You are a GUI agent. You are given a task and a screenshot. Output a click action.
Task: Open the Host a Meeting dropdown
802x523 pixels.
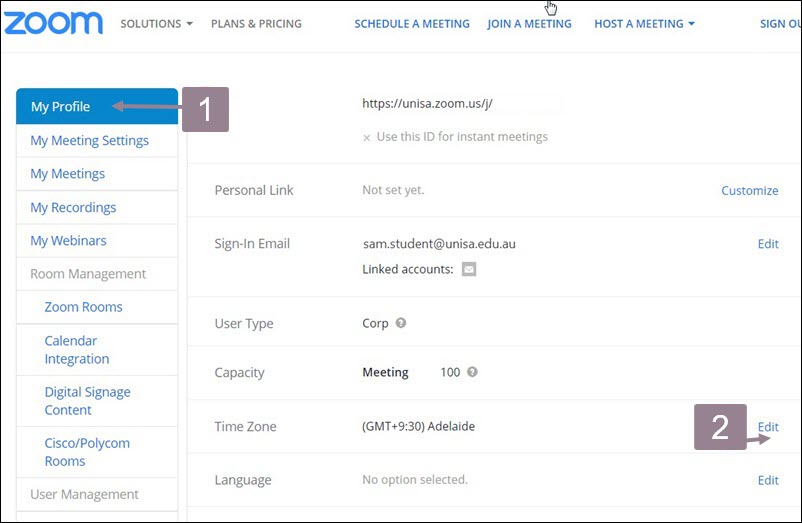[644, 24]
